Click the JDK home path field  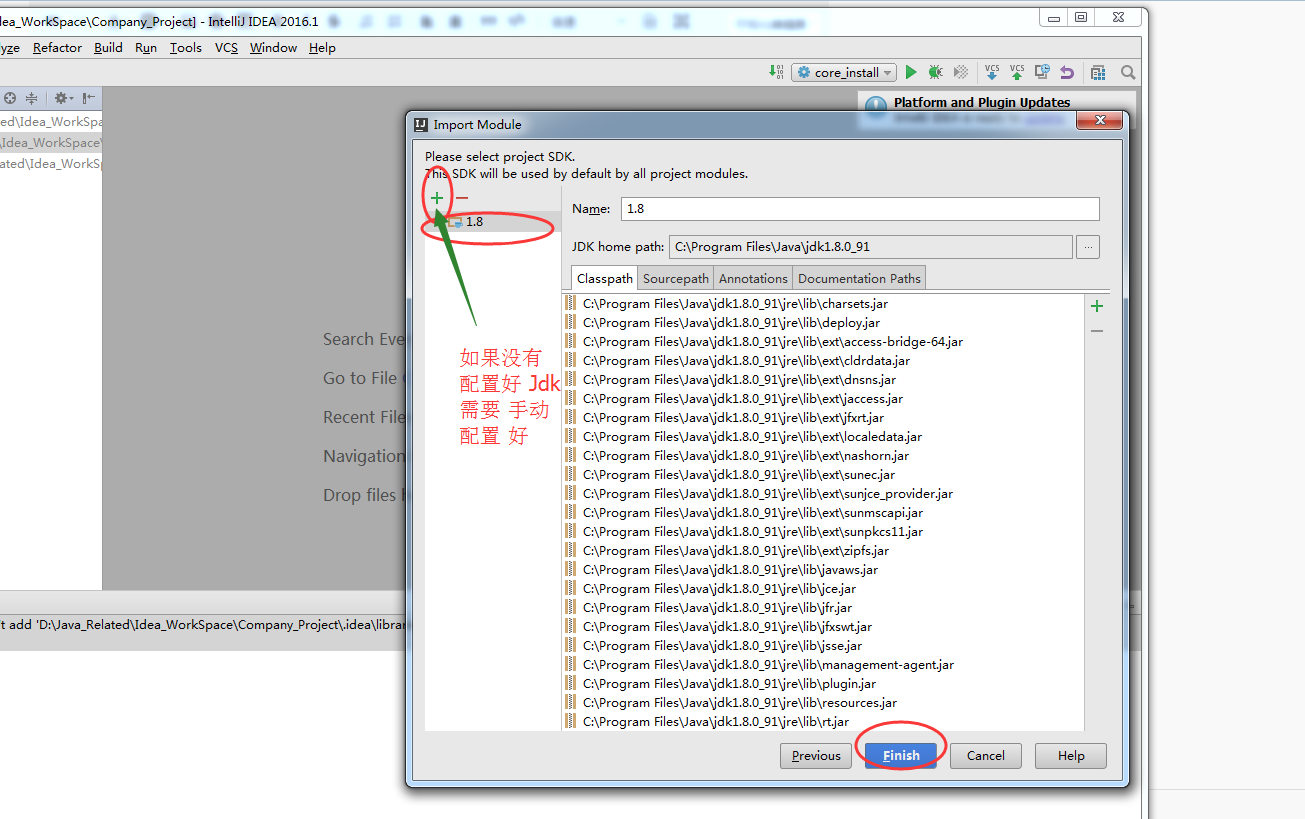click(870, 246)
